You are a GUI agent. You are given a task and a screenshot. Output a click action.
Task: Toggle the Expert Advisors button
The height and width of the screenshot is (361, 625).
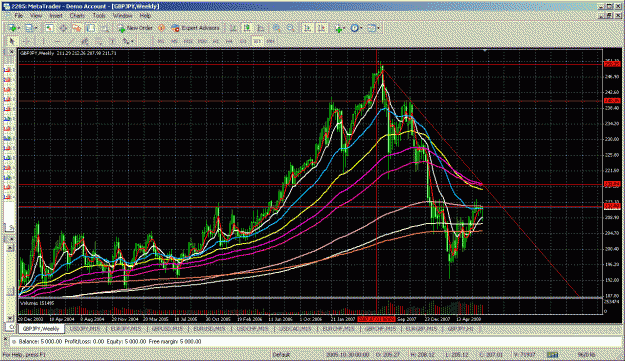[195, 28]
